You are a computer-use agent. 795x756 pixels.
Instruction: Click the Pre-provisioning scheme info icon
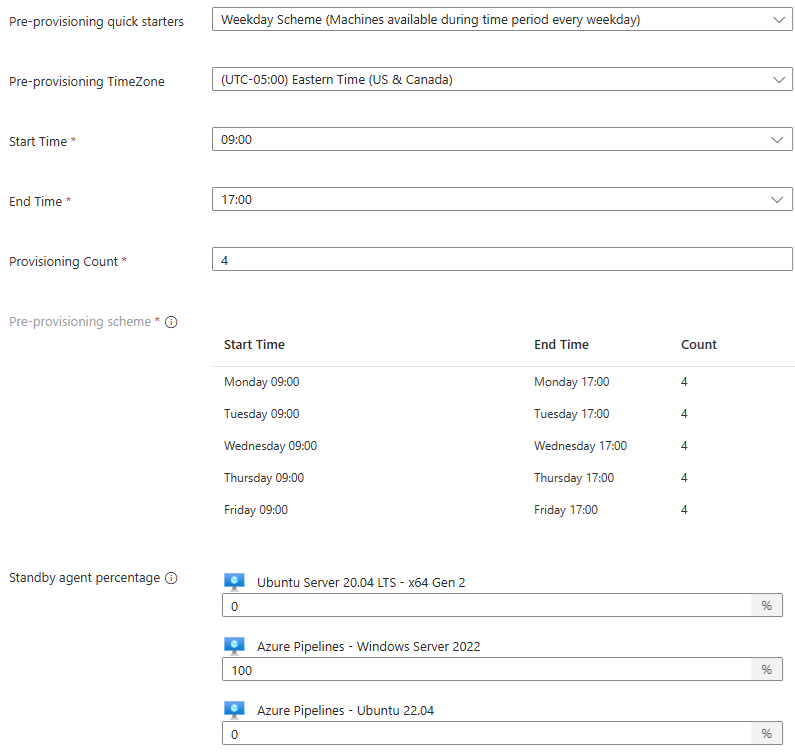171,322
